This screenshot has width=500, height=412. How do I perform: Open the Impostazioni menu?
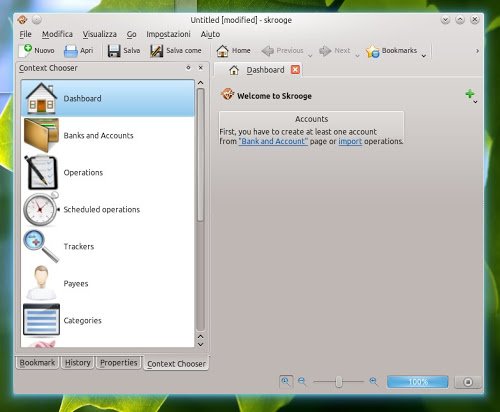[x=168, y=34]
